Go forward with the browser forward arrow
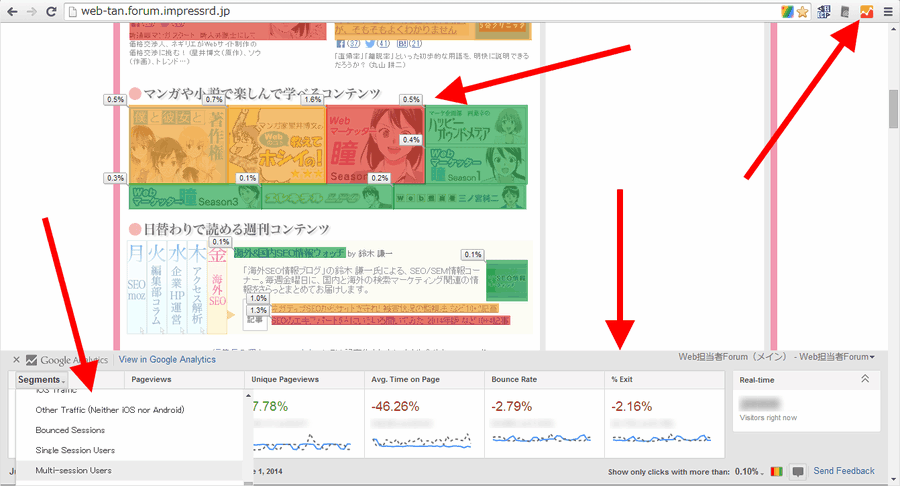 (32, 11)
